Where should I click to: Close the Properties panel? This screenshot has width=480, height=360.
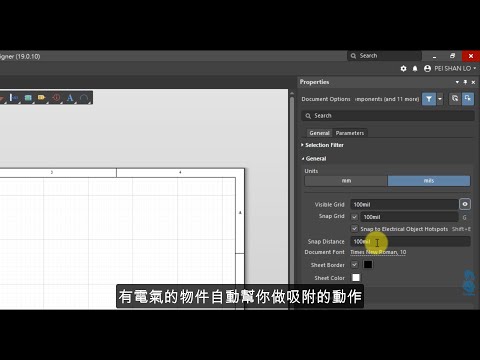[473, 82]
